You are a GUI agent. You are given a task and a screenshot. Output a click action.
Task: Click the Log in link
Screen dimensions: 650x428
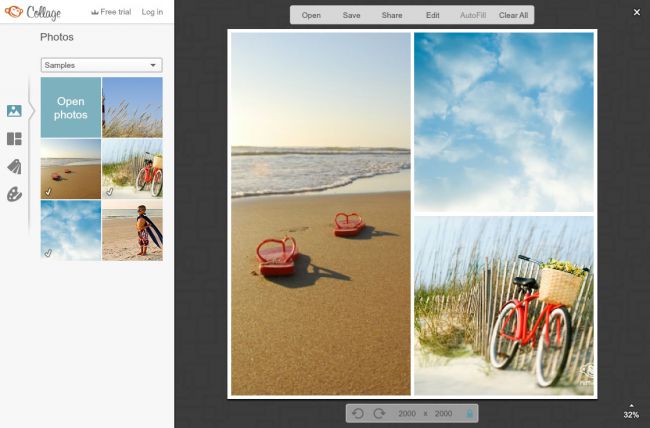pyautogui.click(x=152, y=12)
